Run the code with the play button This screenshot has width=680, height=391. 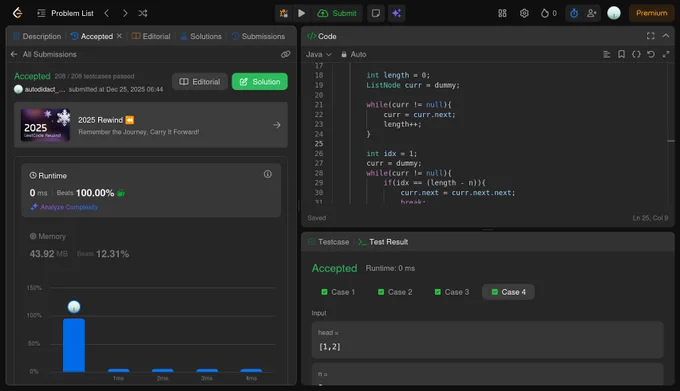point(301,13)
